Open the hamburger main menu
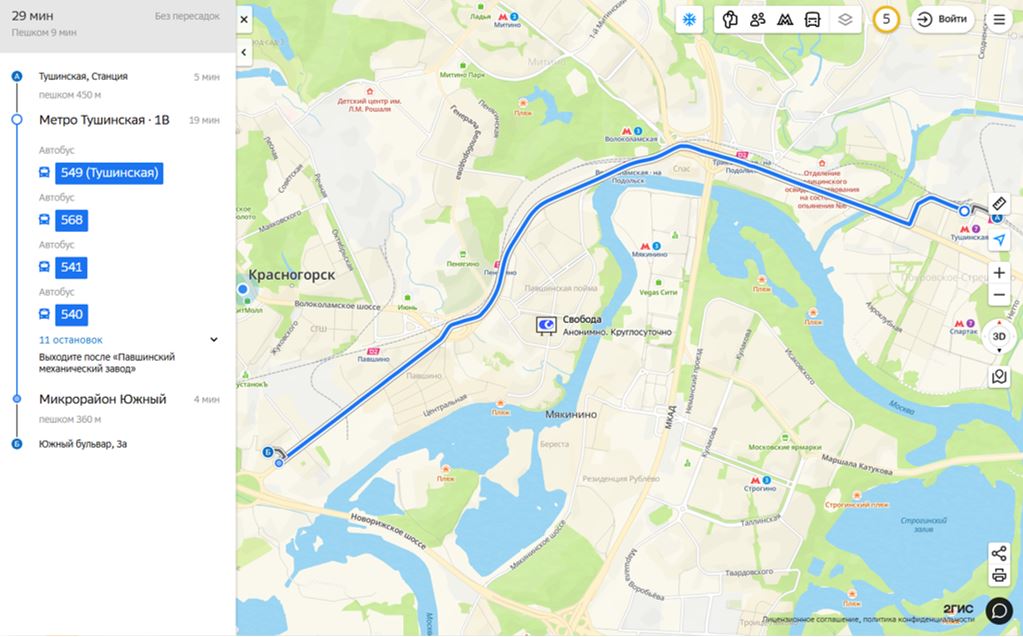This screenshot has height=637, width=1023. [x=999, y=20]
